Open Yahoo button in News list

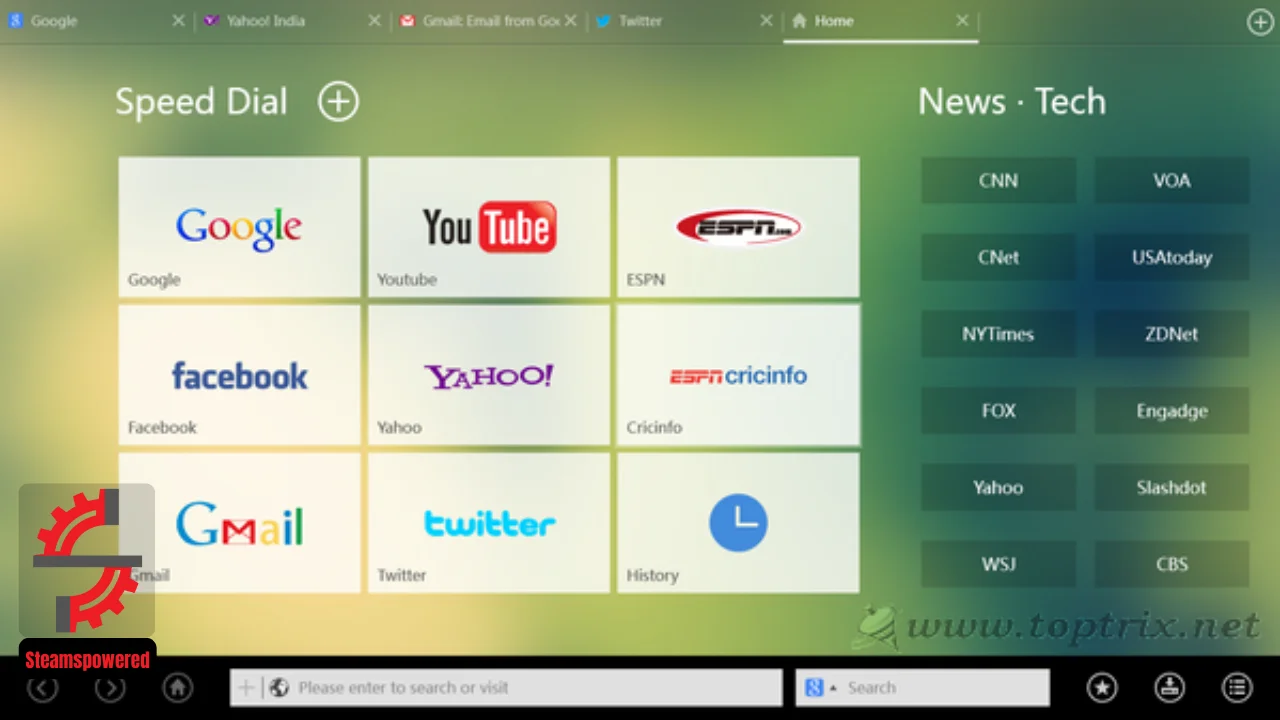[998, 488]
